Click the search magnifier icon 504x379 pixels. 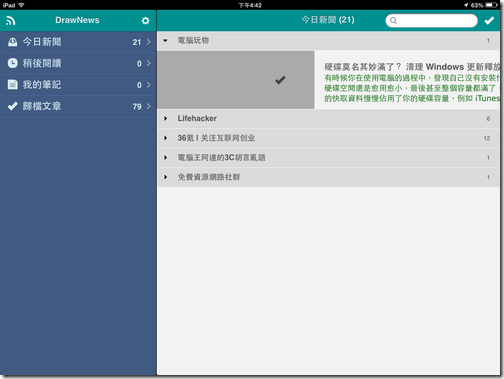(x=393, y=21)
